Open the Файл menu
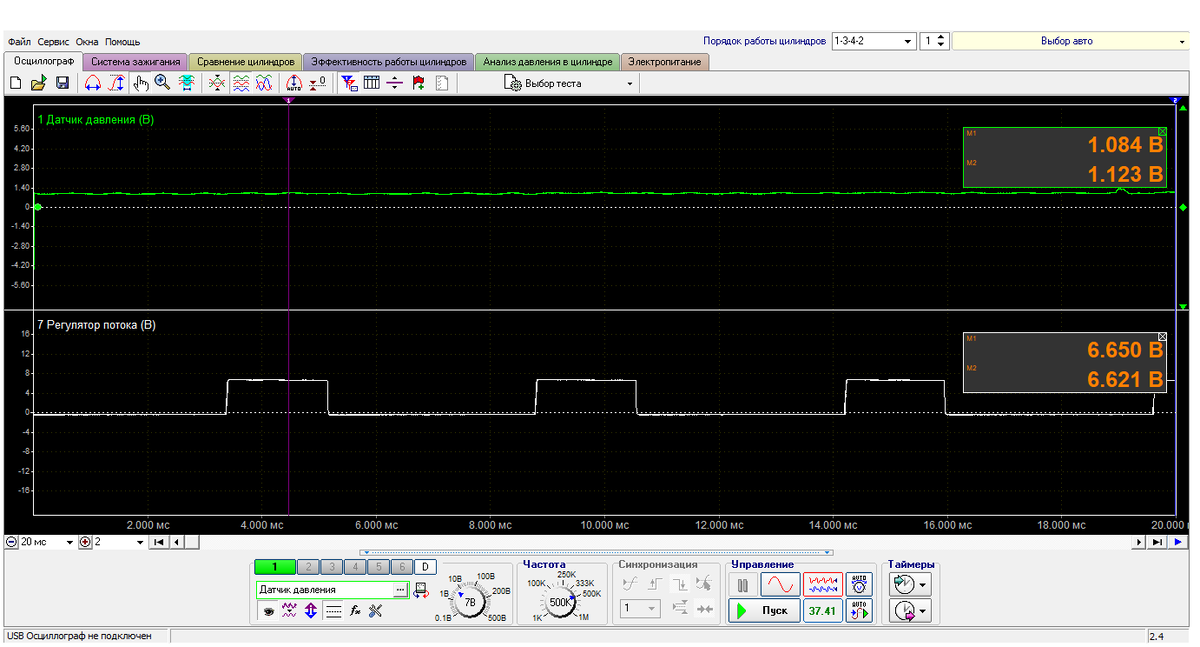This screenshot has height=647, width=1200. [19, 42]
